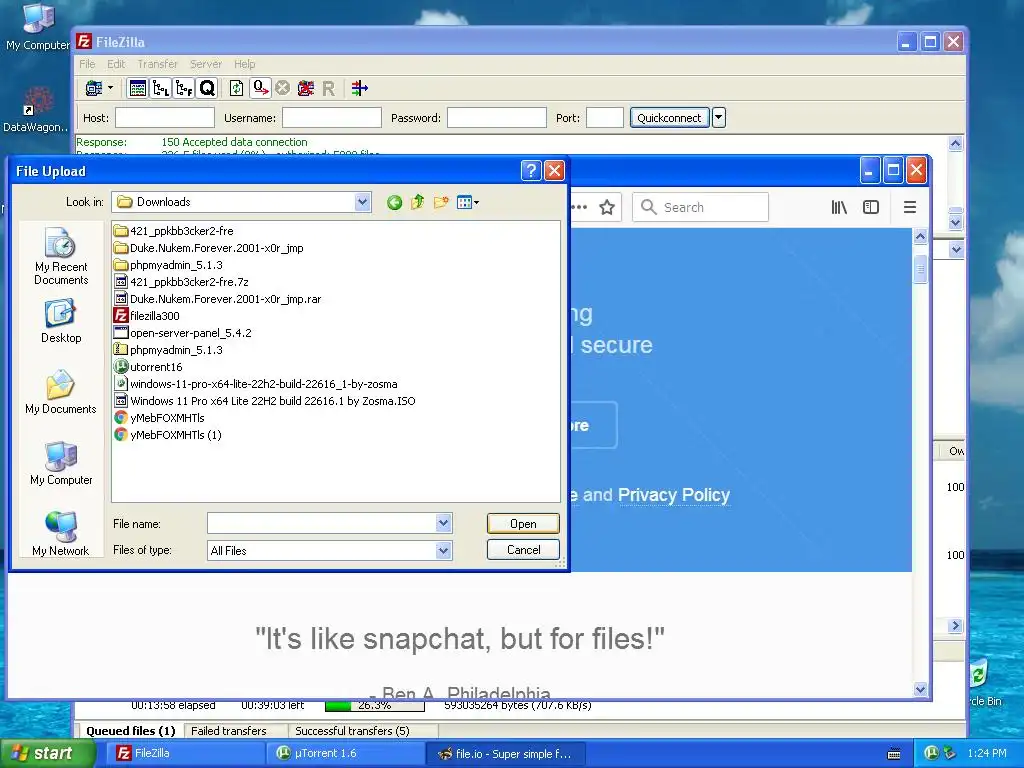Expand the File name dropdown arrow
Image resolution: width=1024 pixels, height=768 pixels.
(443, 523)
